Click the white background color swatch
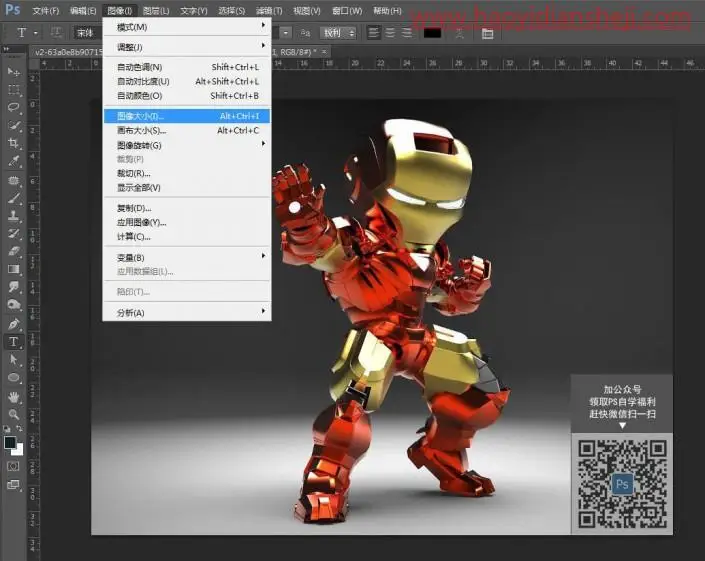 pos(18,450)
